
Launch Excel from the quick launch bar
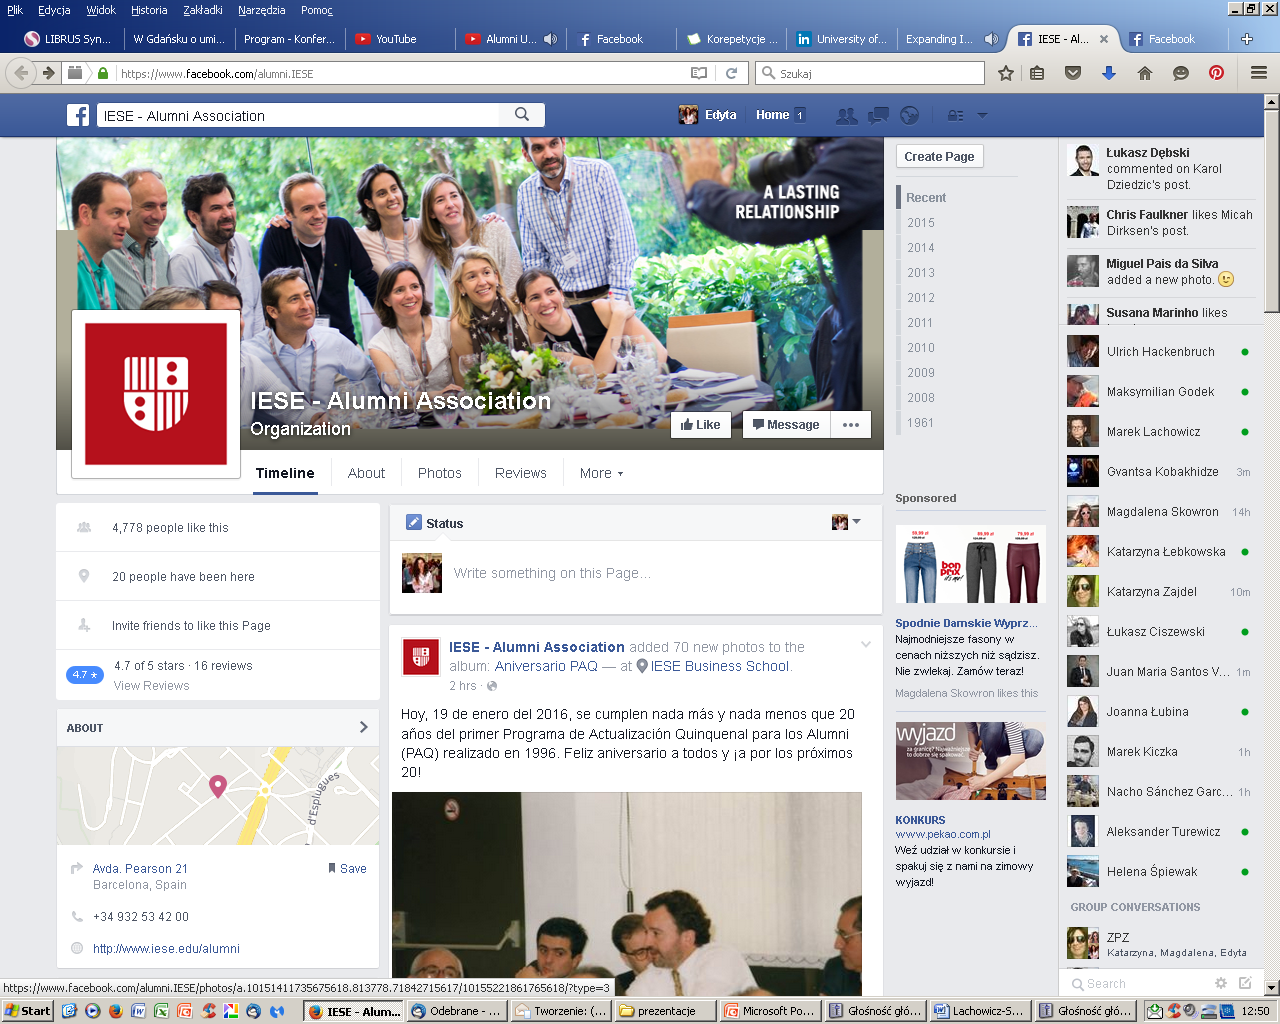coord(161,1011)
